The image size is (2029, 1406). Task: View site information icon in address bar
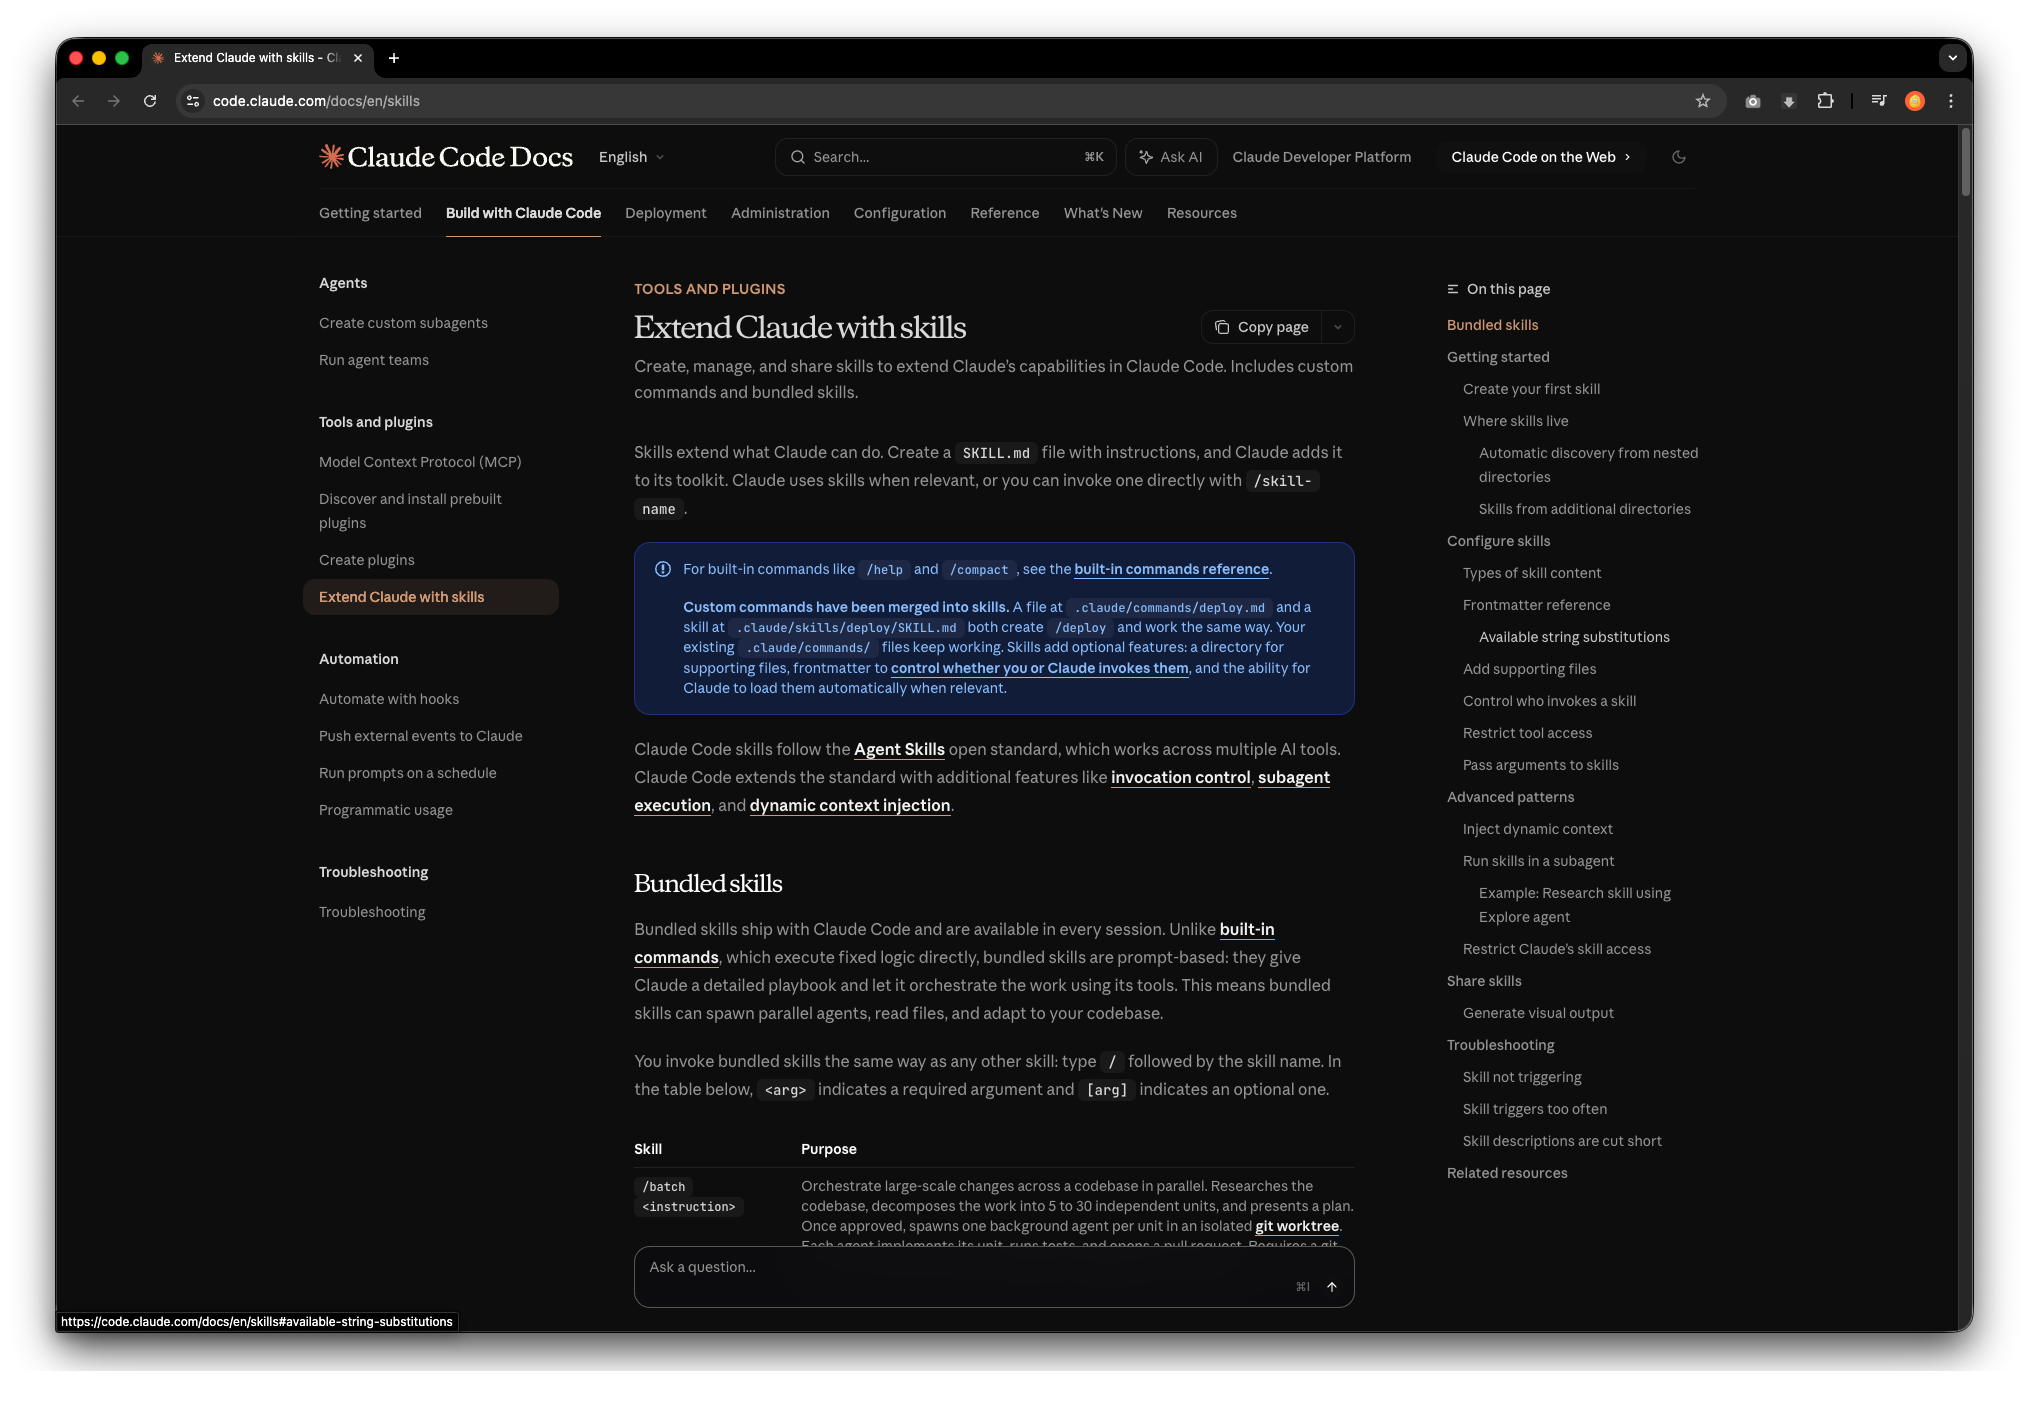193,101
